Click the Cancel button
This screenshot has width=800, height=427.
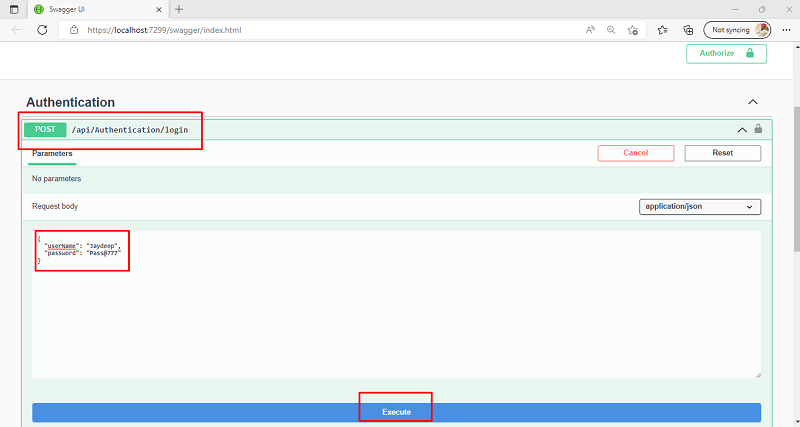[x=636, y=153]
